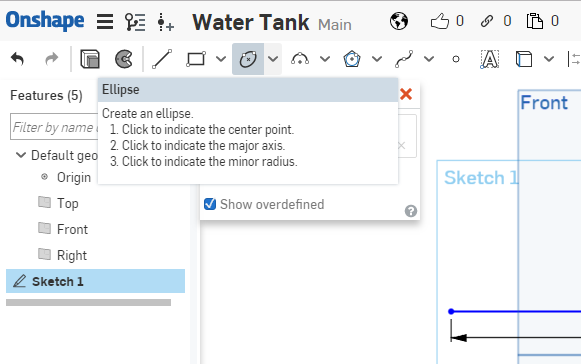Select the Ellipse tool icon
The image size is (581, 364).
click(248, 59)
